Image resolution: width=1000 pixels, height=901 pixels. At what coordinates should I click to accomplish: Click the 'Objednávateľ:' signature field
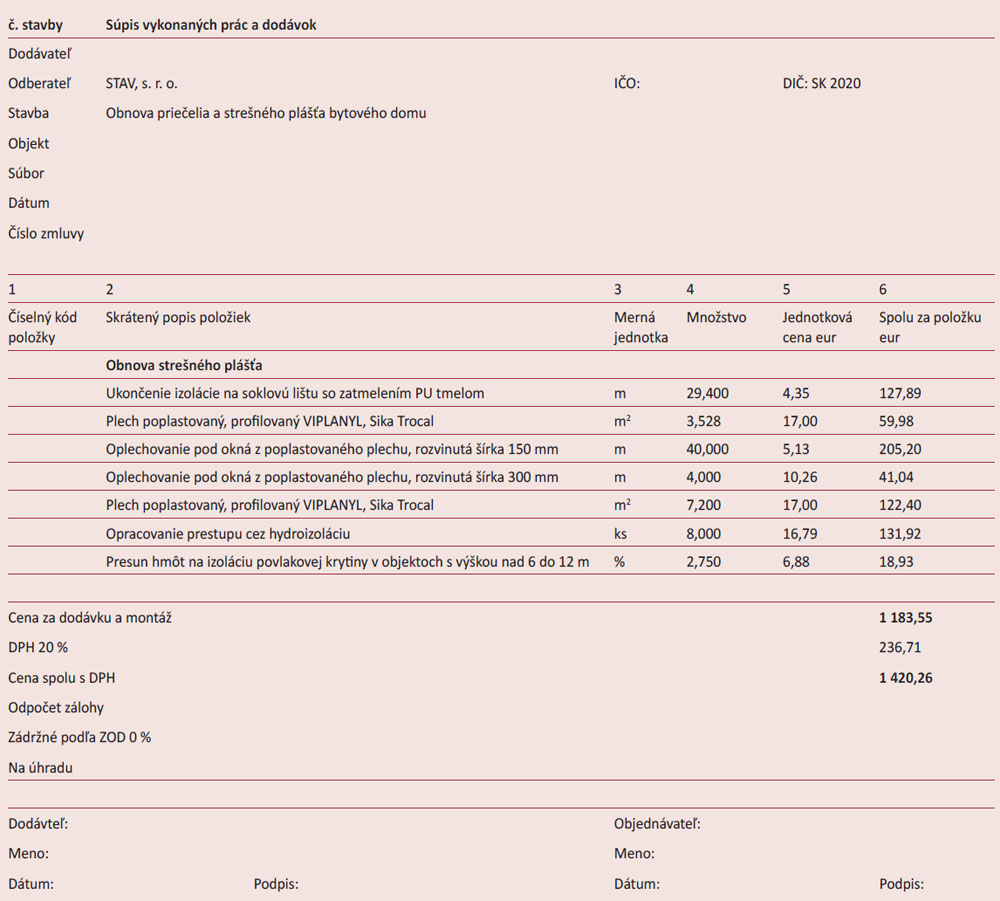coord(656,824)
